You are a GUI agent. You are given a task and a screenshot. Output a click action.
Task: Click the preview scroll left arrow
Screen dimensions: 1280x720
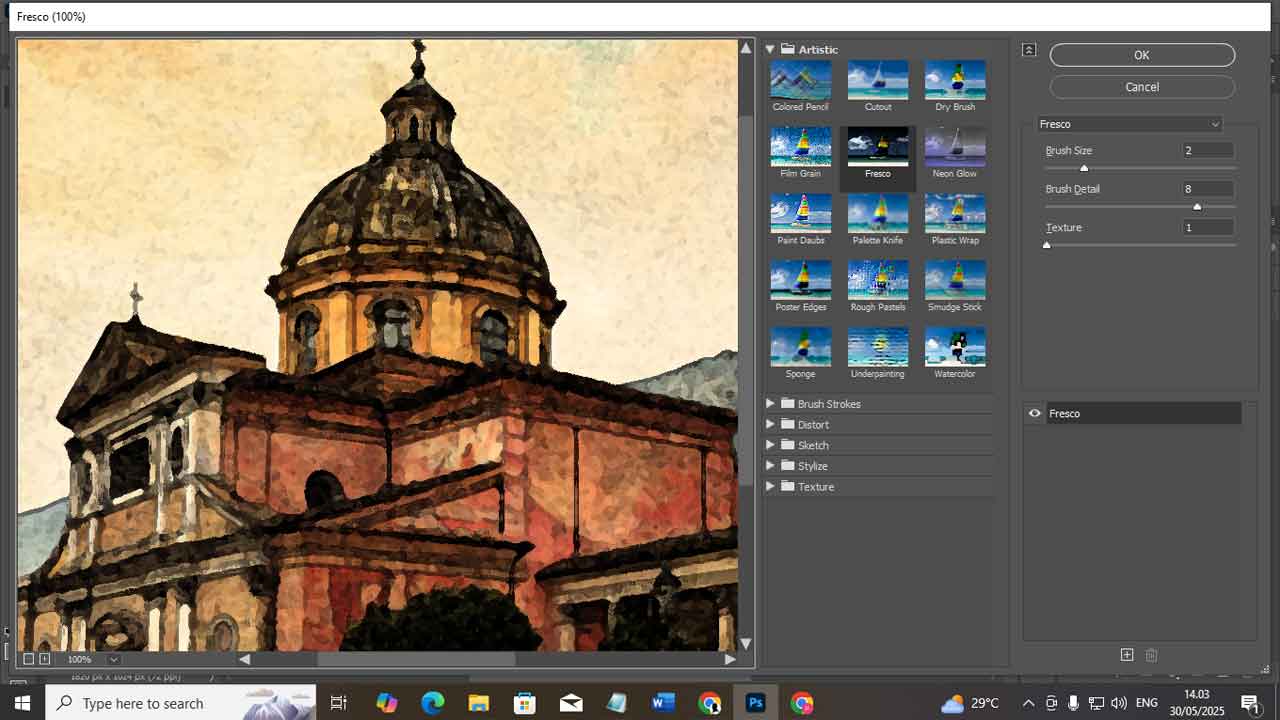pos(245,659)
